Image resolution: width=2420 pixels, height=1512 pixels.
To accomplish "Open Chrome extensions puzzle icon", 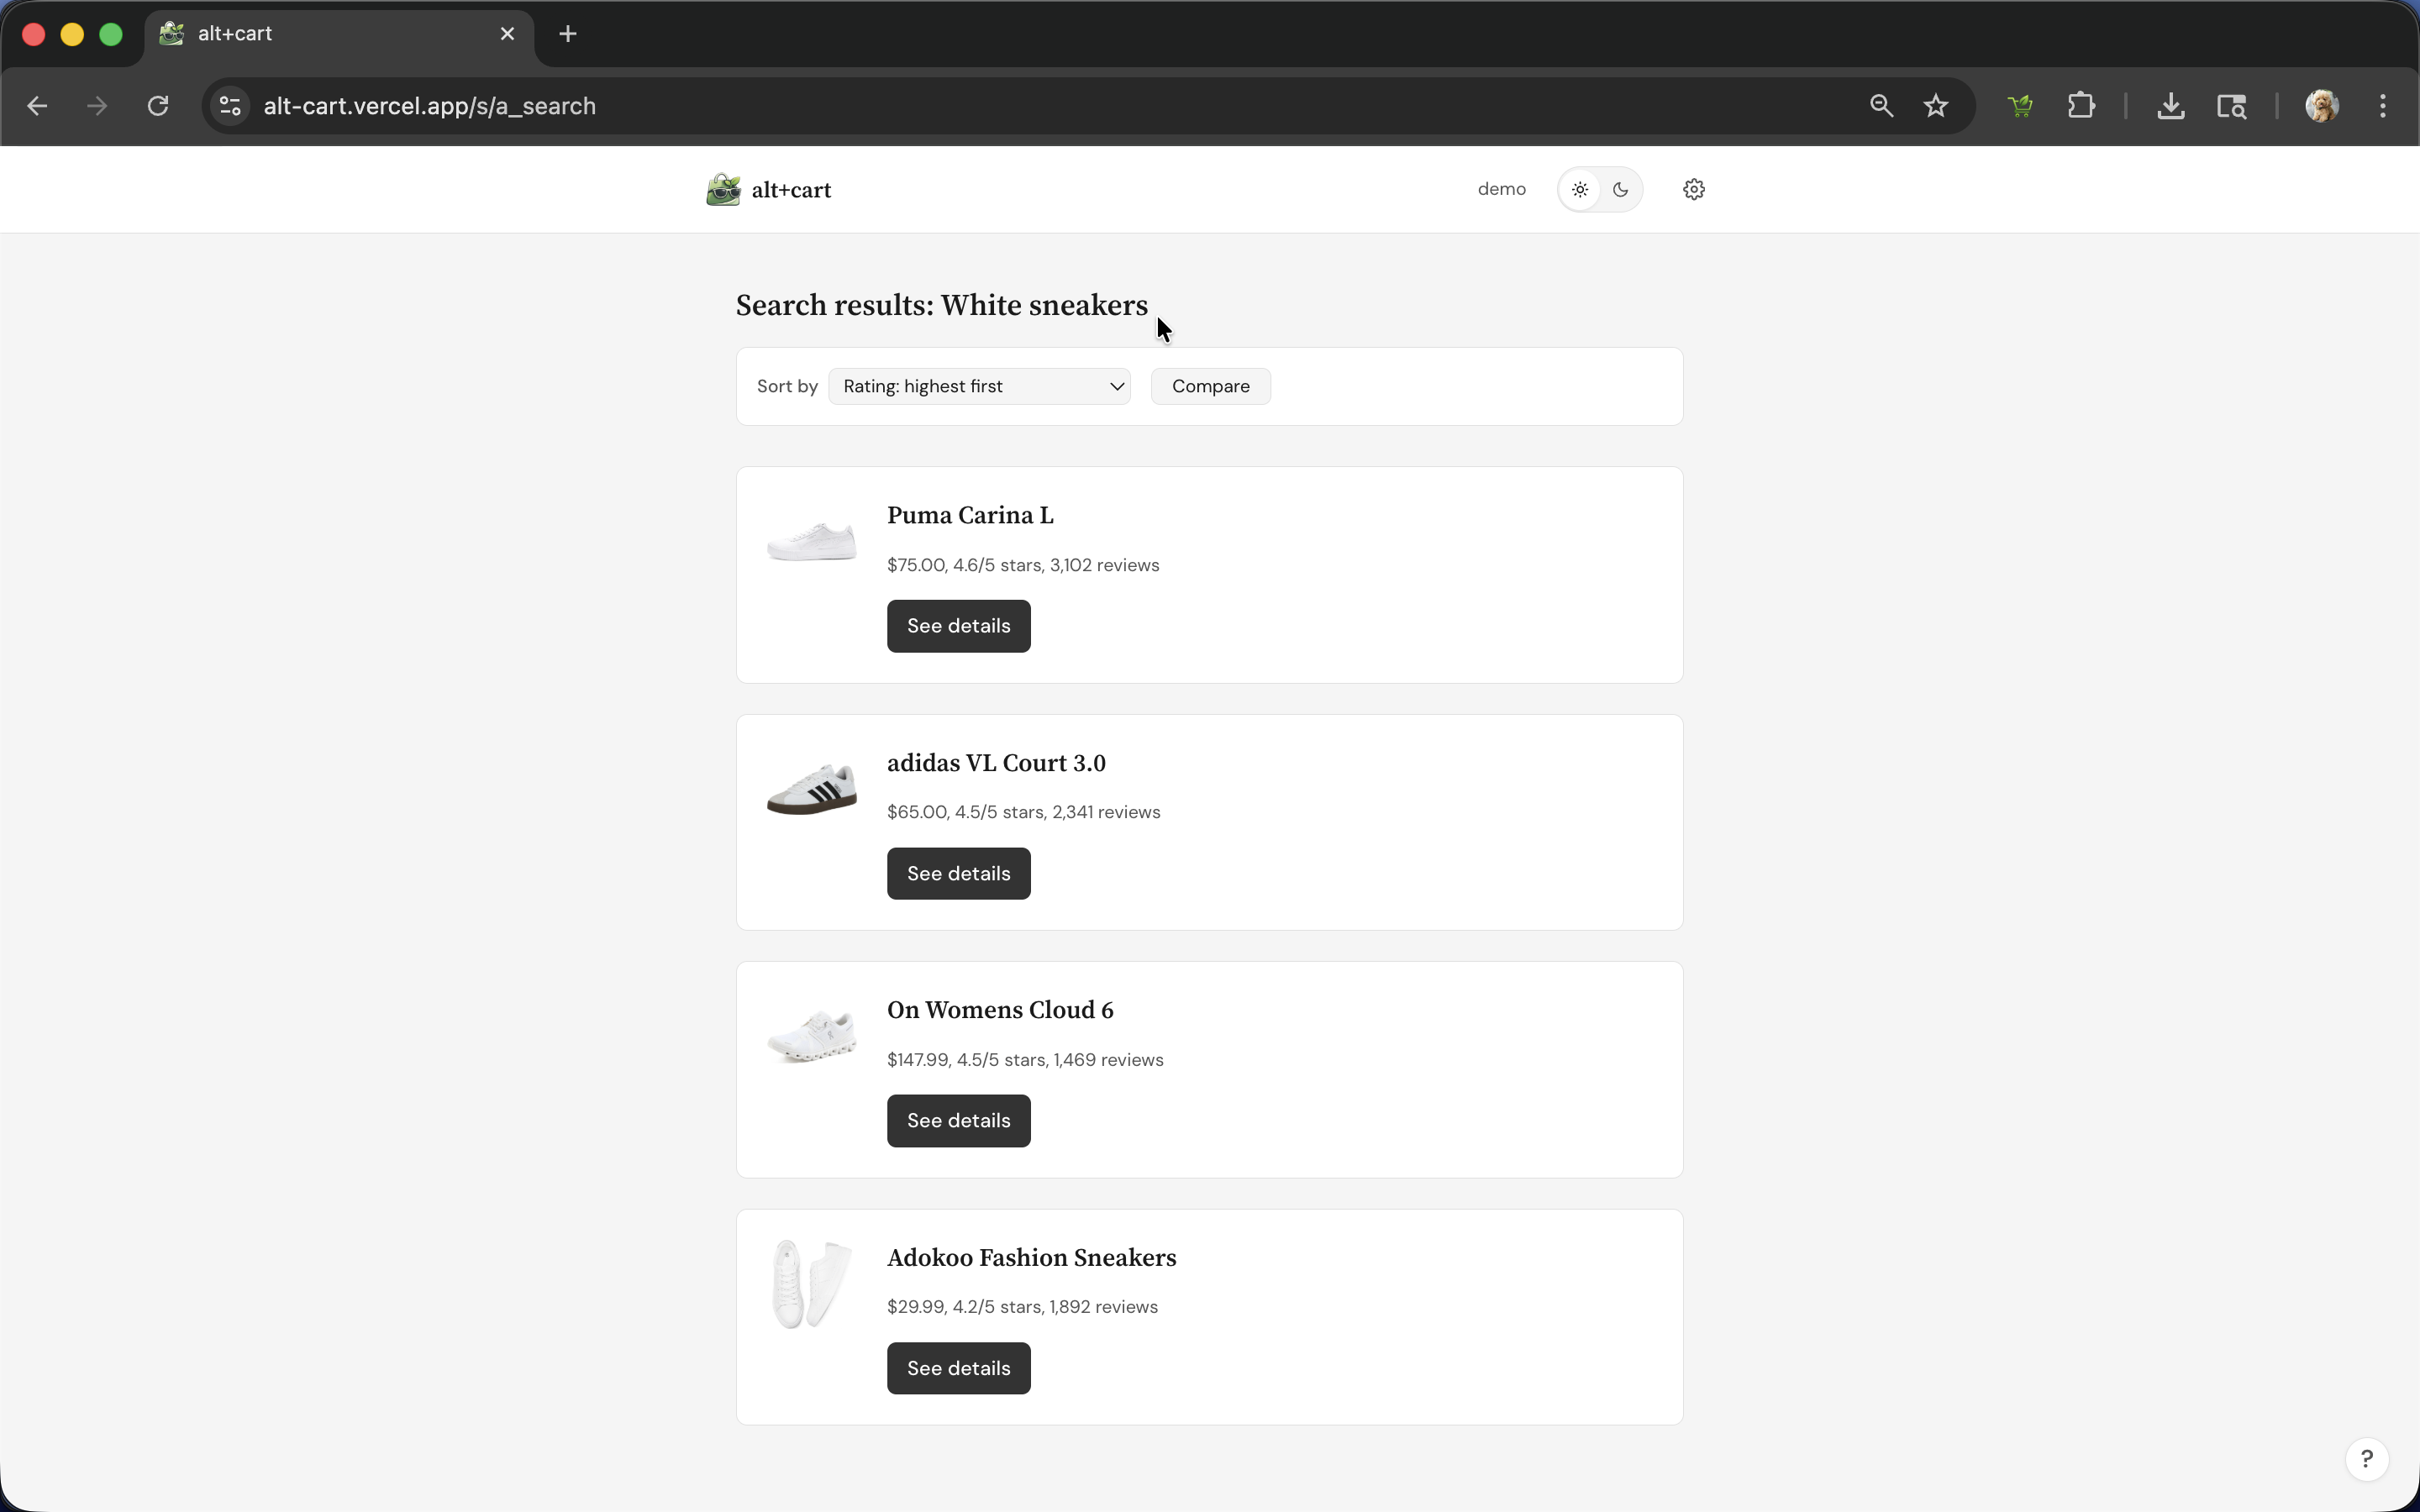I will (2081, 105).
